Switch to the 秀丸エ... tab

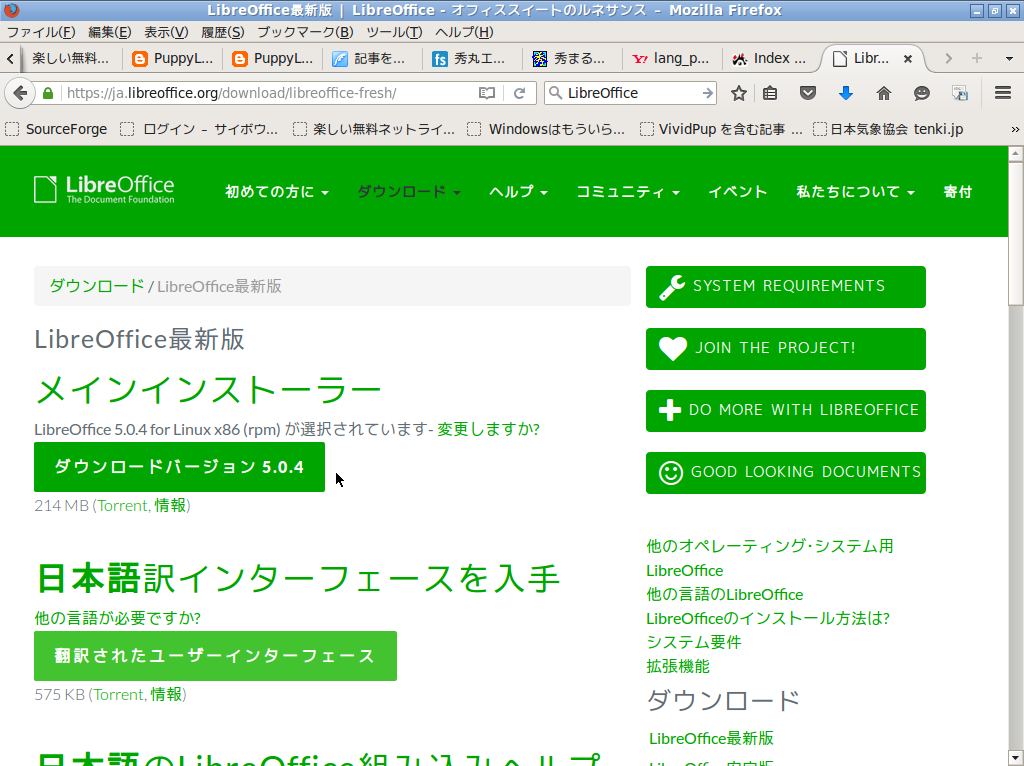point(472,59)
